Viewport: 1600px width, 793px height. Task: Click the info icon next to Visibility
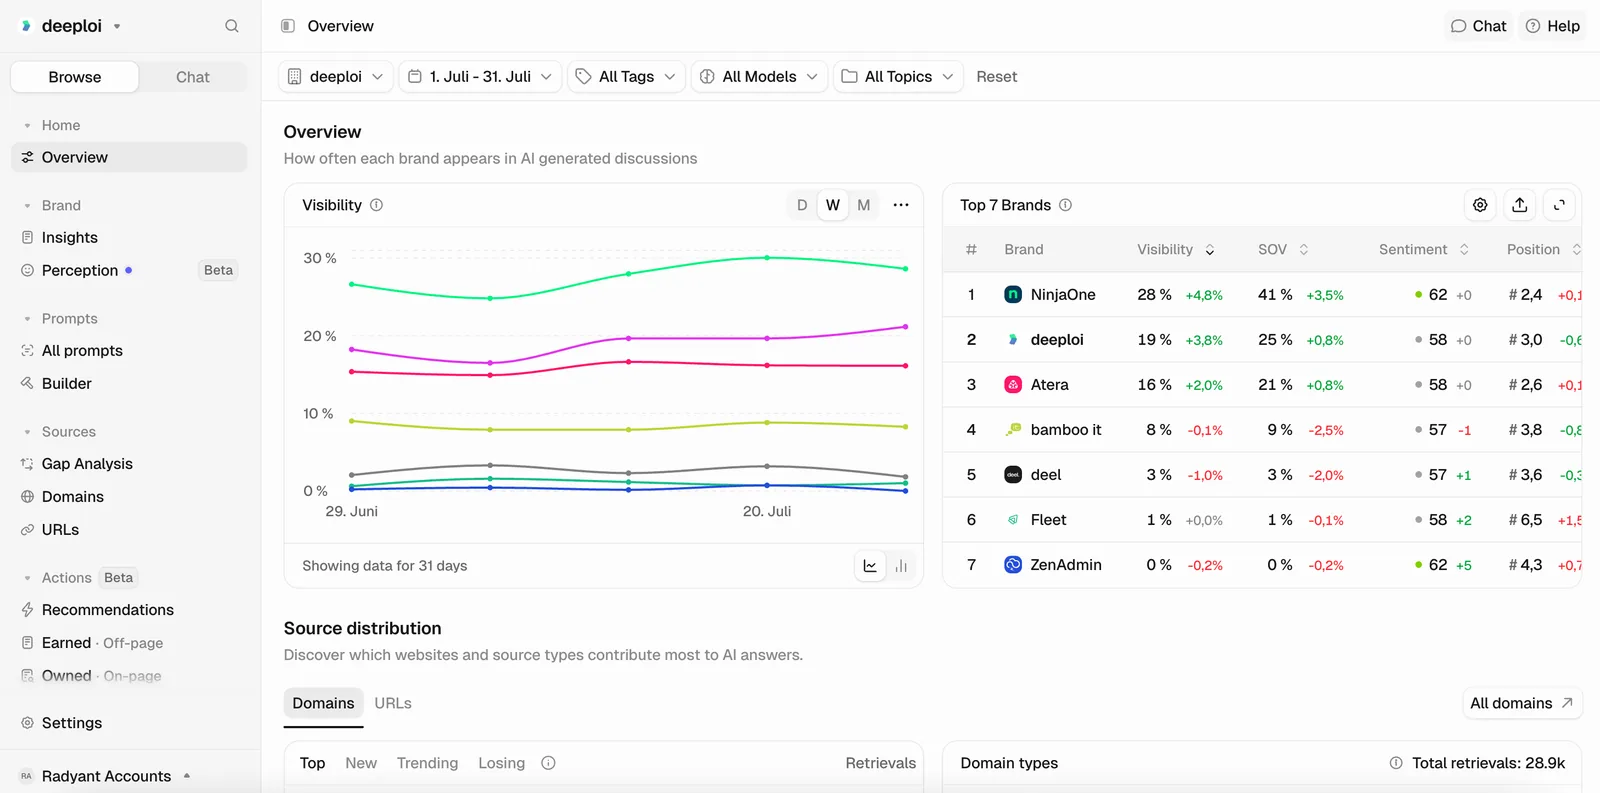tap(377, 205)
